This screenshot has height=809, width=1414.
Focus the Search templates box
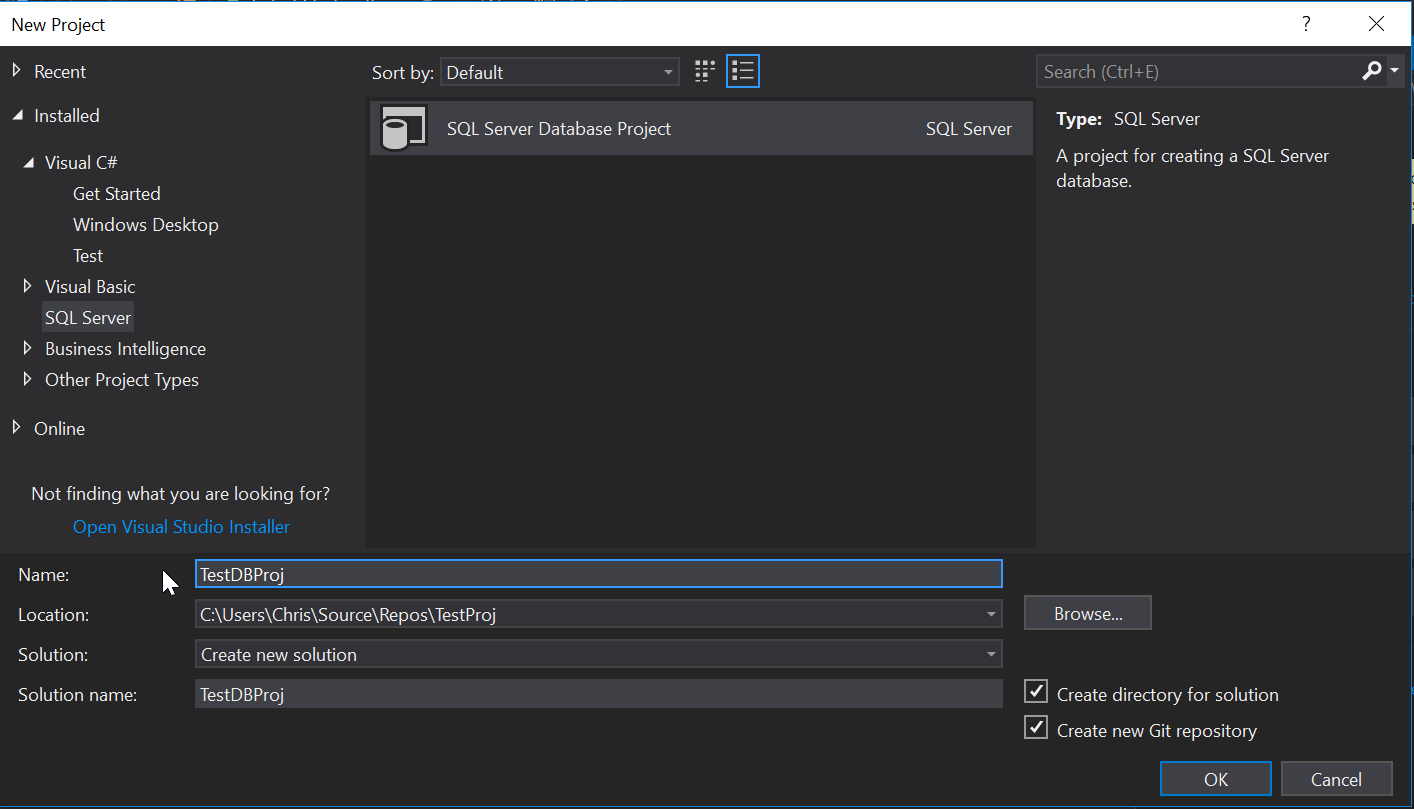(x=1196, y=72)
